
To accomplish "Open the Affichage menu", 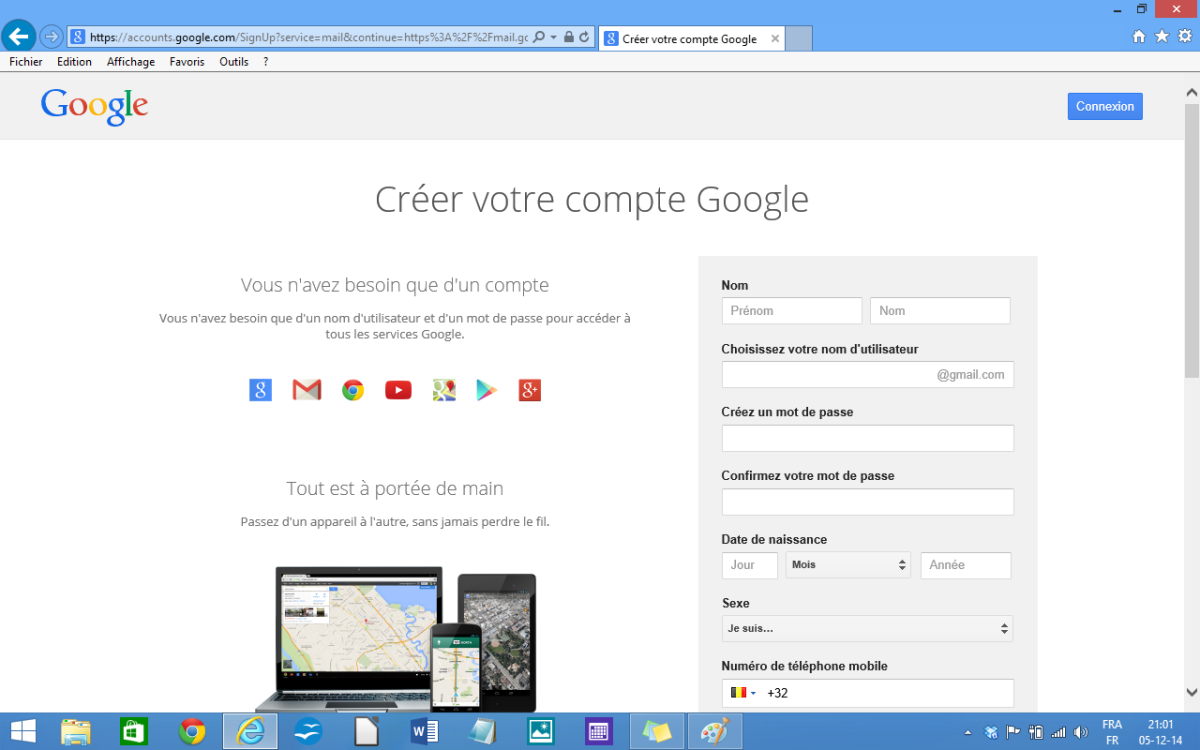I will (x=131, y=62).
